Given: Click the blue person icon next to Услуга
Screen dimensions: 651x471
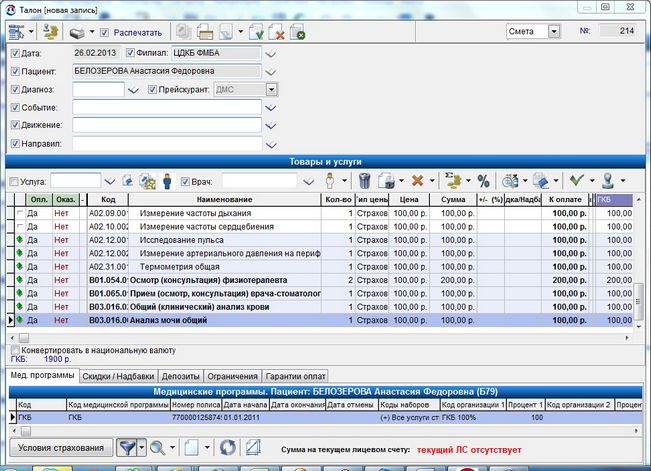Looking at the screenshot, I should (167, 182).
